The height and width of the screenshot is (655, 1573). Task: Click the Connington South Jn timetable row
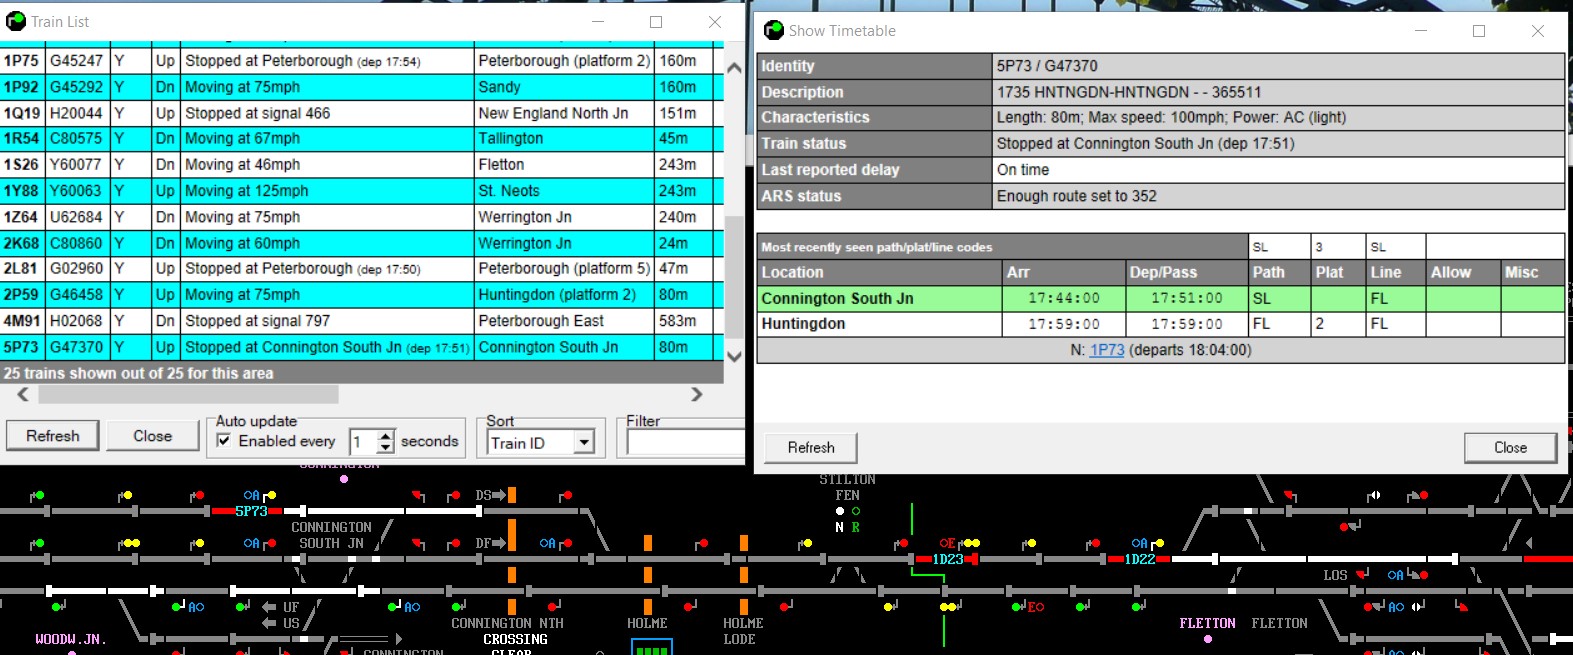tap(1161, 298)
